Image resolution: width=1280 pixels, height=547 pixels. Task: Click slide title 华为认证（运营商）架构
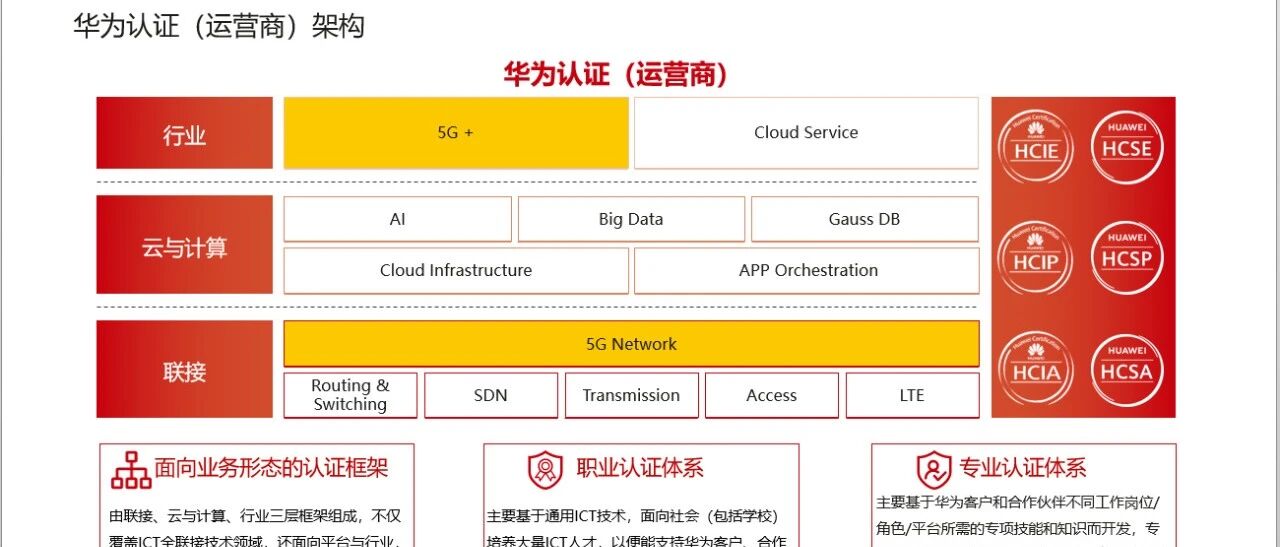coord(219,26)
